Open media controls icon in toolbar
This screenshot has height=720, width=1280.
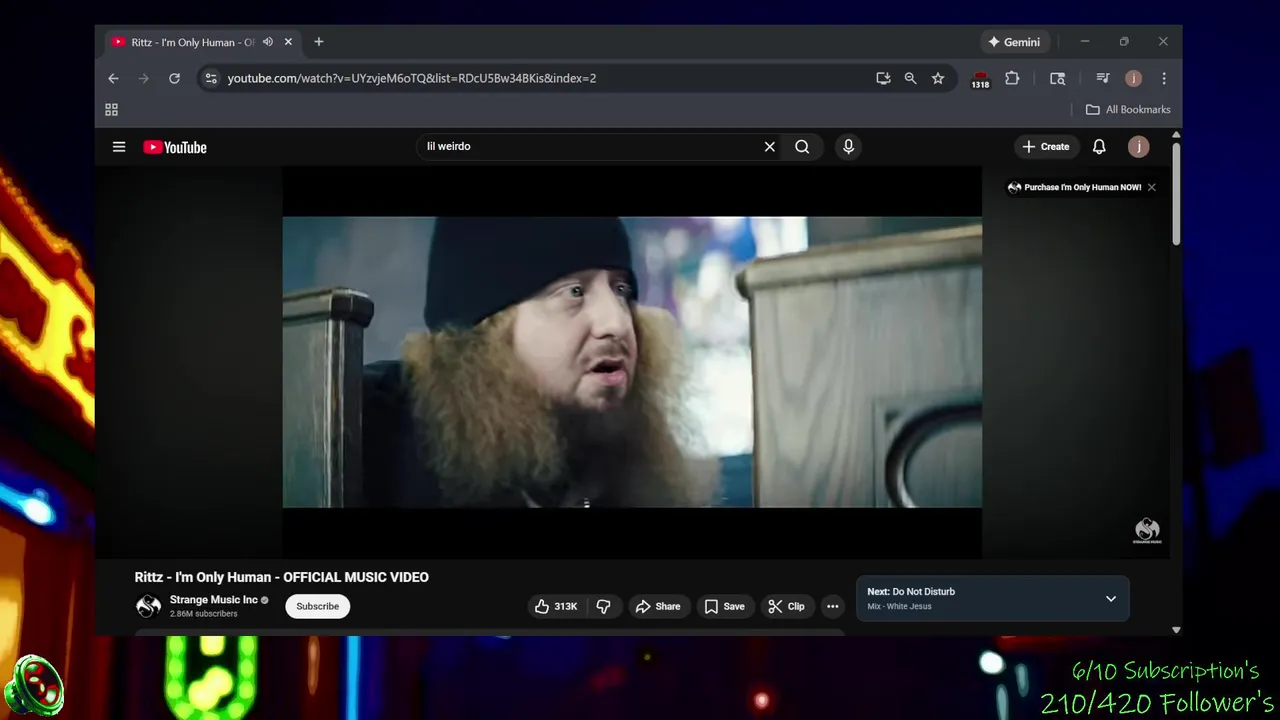pyautogui.click(x=1103, y=78)
